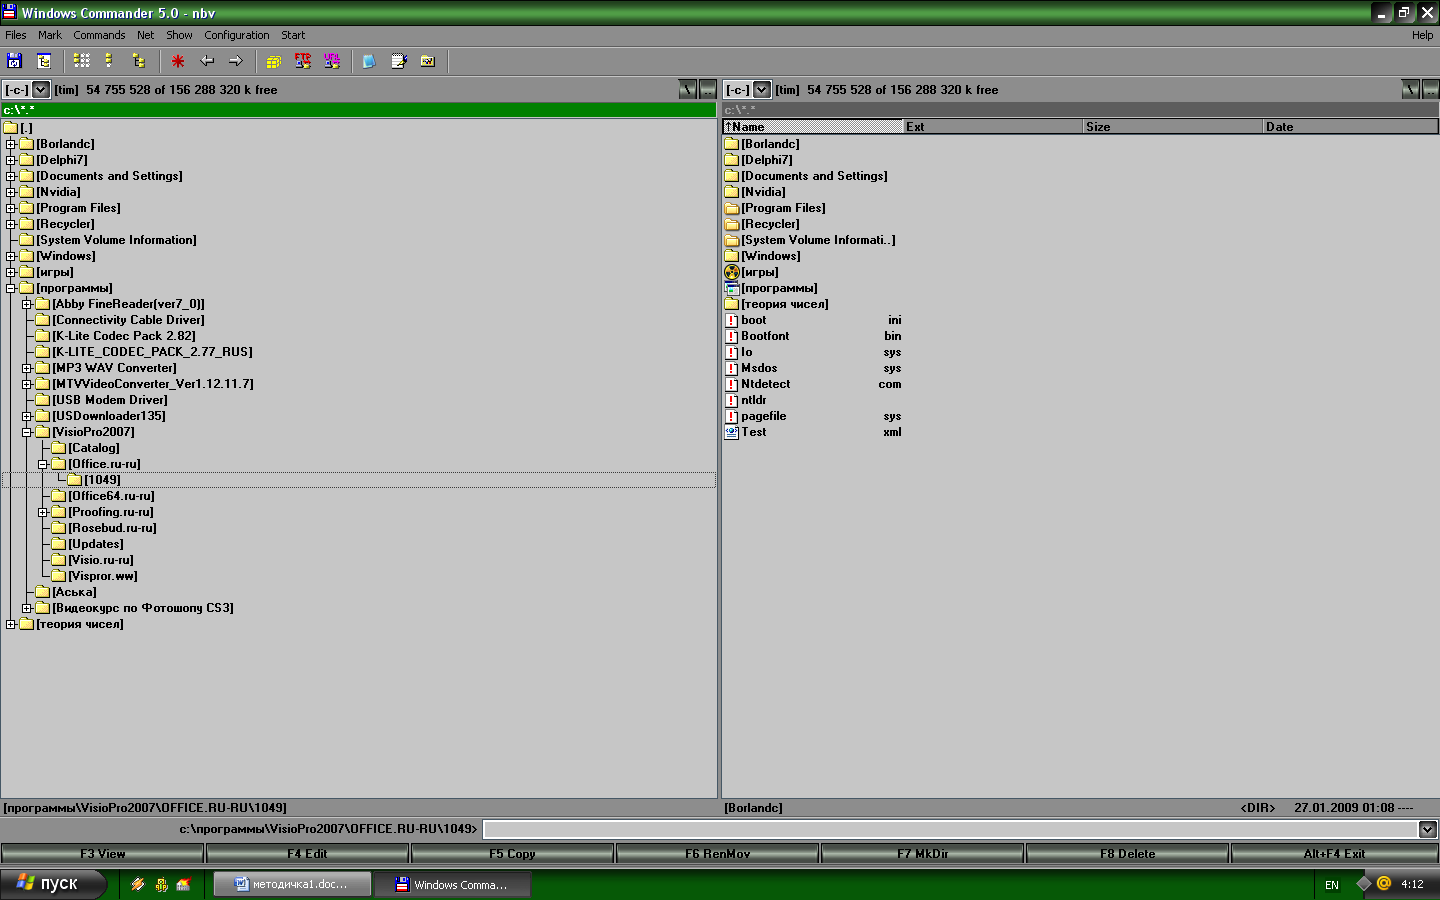
Task: Select the Program Files folder in right panel
Action: coord(783,208)
